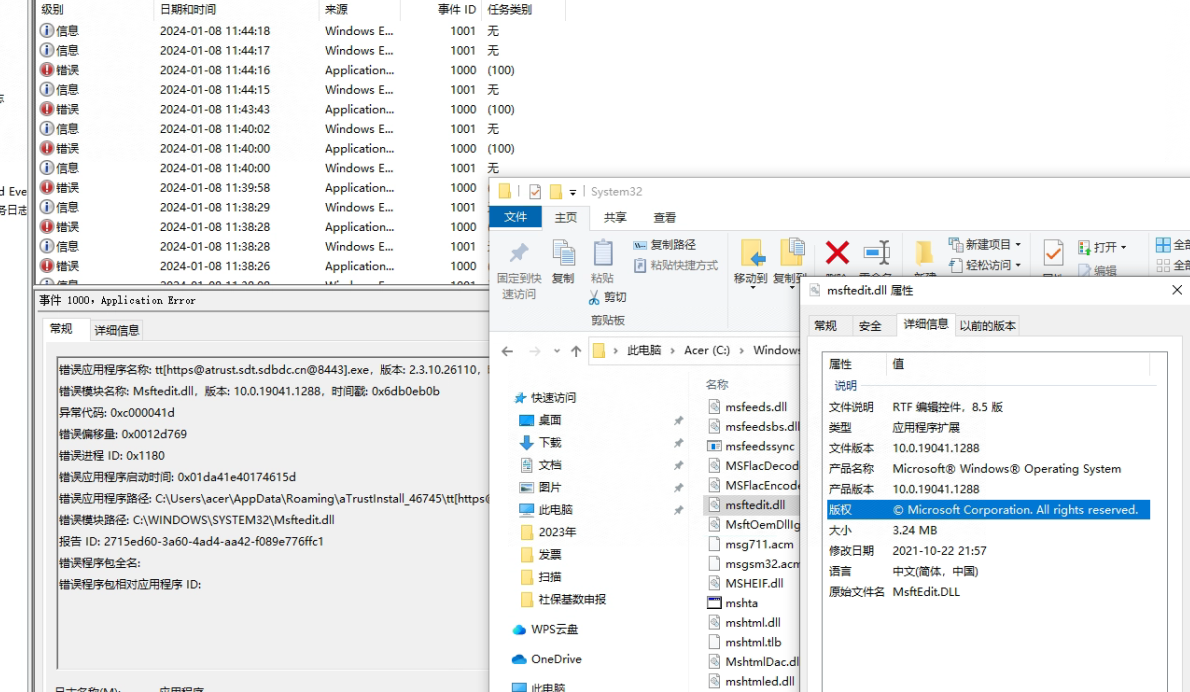
Task: Click the Paste clipboard icon
Action: point(602,254)
